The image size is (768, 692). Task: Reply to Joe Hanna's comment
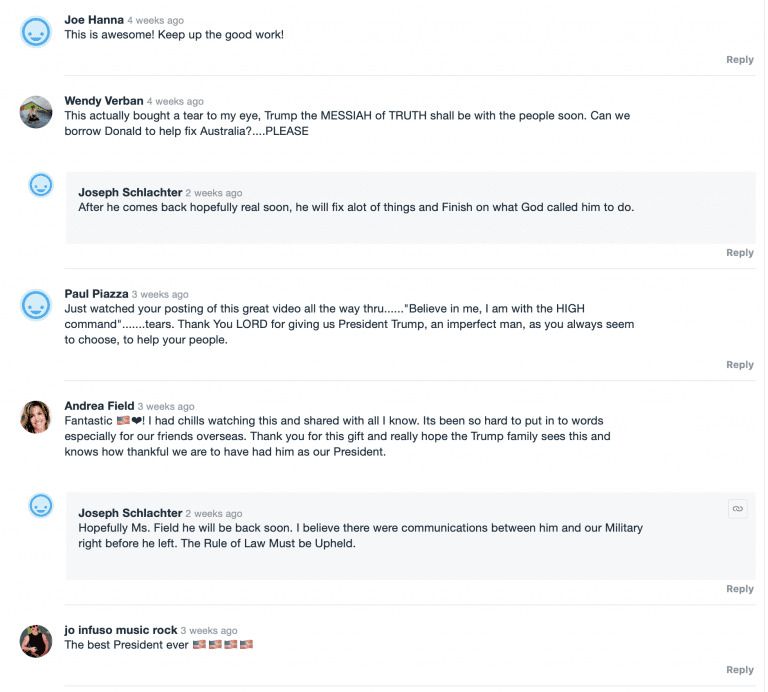739,60
